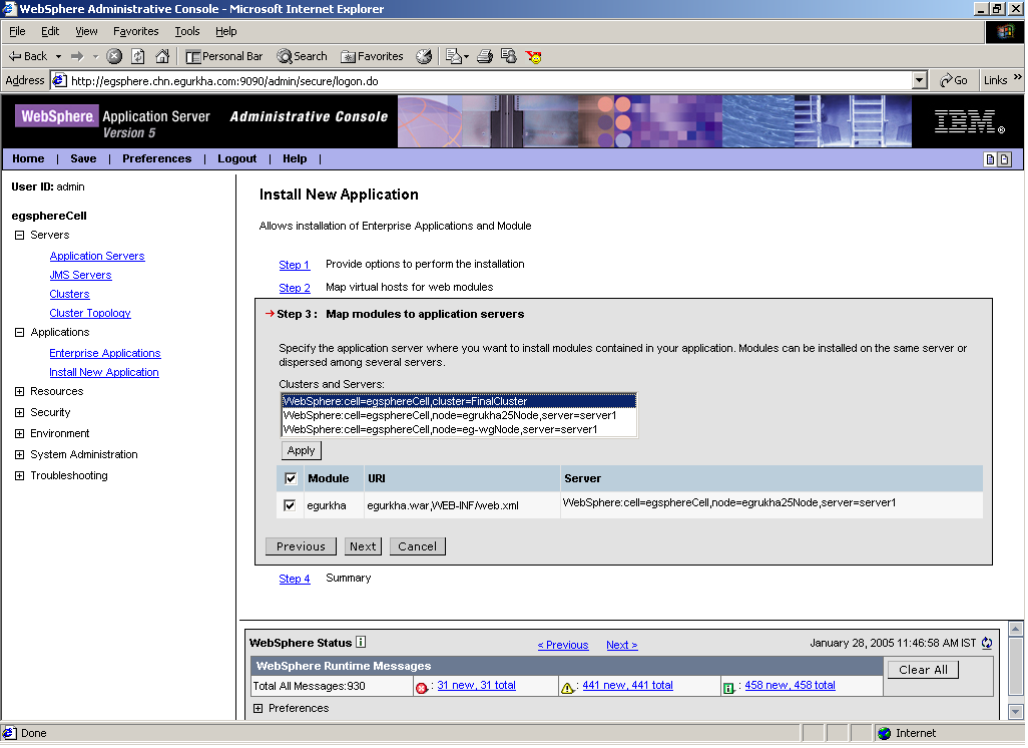Click the yellow warning messages icon
The image size is (1028, 748).
tap(567, 688)
